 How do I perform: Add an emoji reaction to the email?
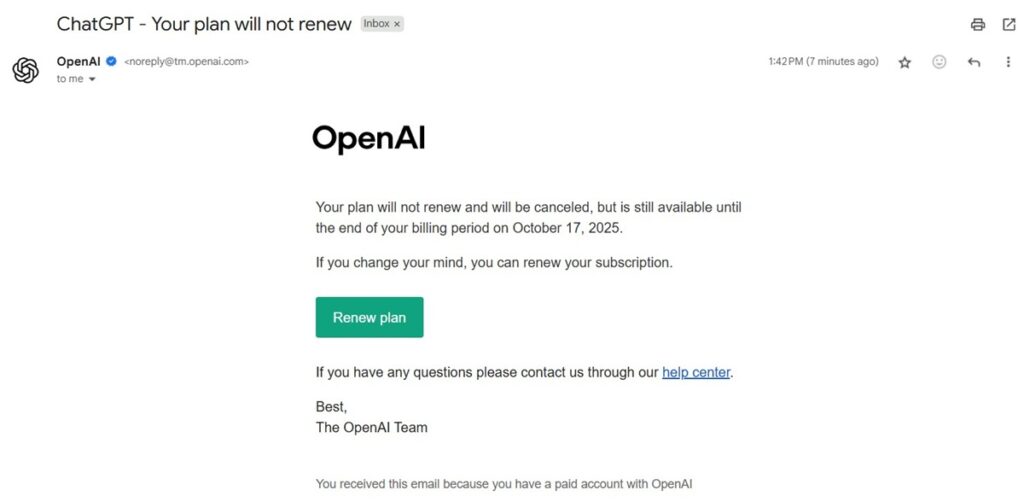click(x=939, y=62)
